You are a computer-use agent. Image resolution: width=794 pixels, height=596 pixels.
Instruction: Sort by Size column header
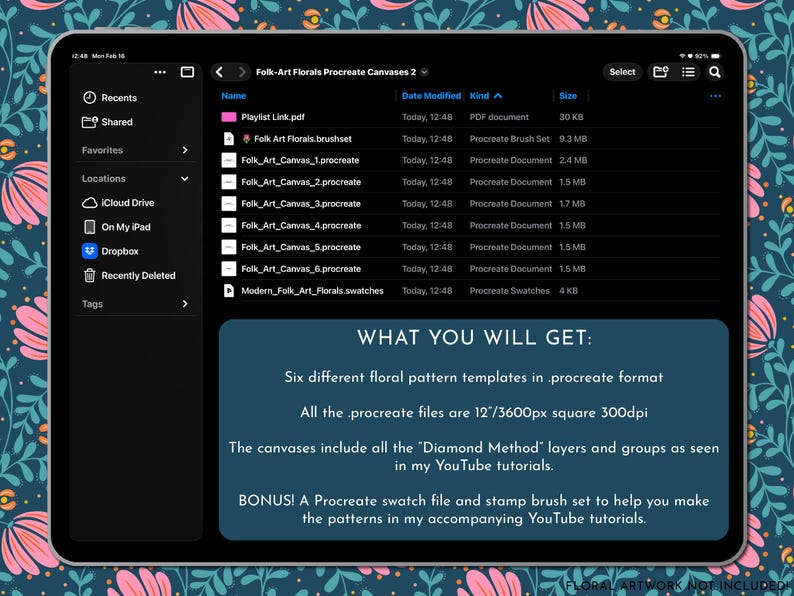(x=568, y=96)
